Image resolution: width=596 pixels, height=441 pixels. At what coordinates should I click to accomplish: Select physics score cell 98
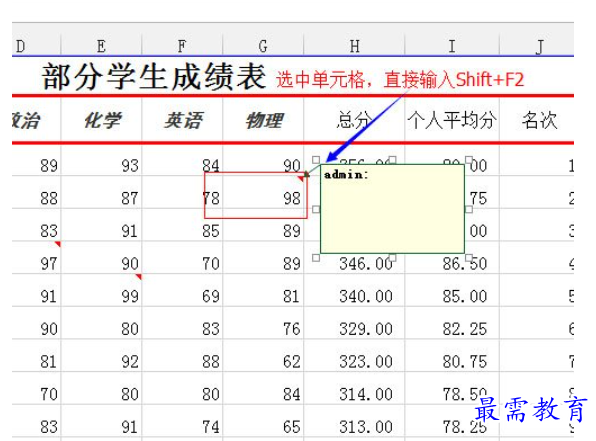263,192
